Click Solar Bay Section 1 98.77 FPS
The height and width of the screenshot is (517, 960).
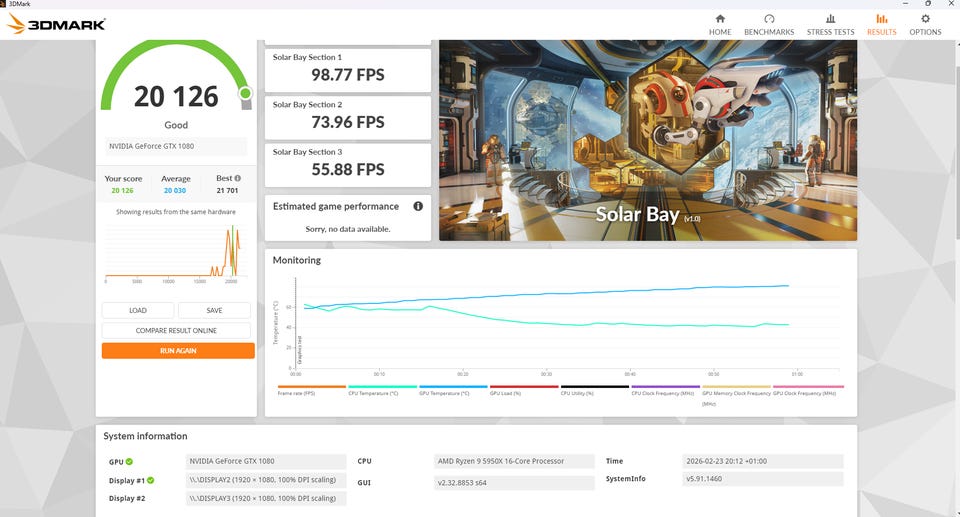(x=348, y=70)
